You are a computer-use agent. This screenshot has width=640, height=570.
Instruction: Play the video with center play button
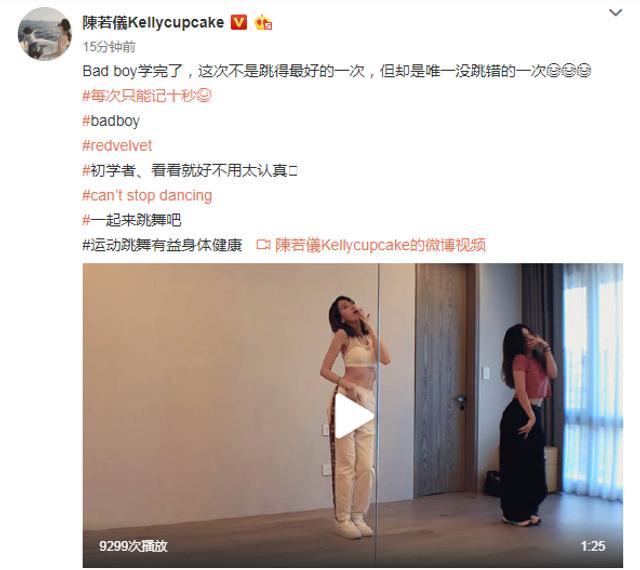point(353,416)
